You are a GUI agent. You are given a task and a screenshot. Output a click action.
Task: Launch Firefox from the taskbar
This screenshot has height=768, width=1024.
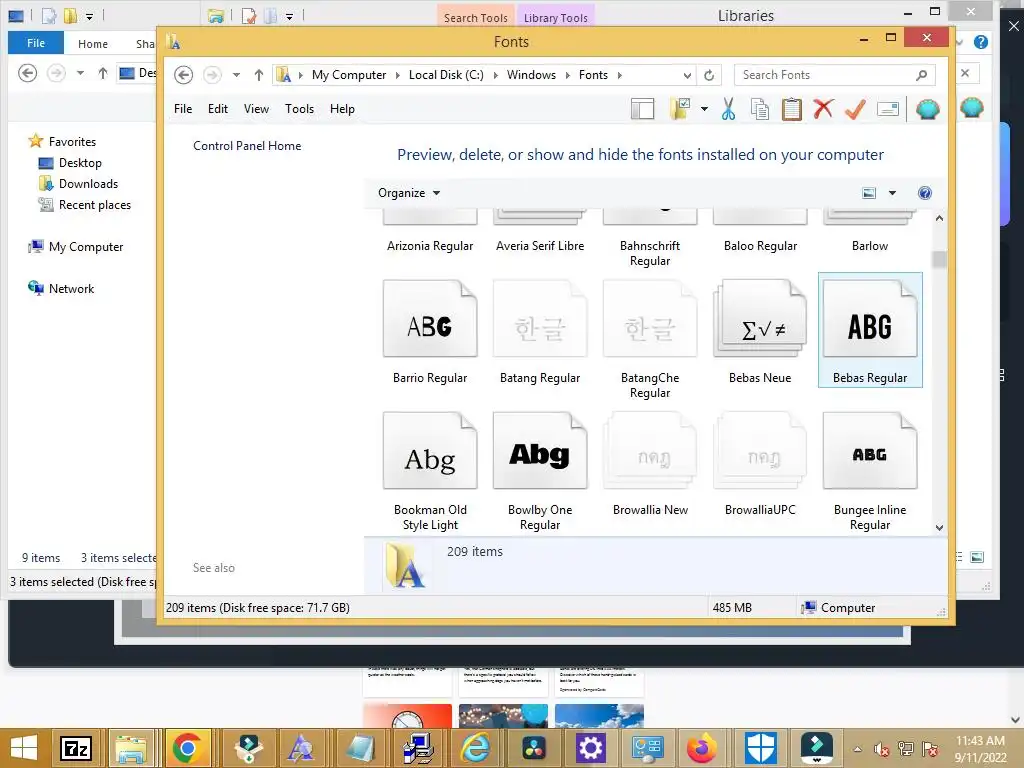point(701,748)
